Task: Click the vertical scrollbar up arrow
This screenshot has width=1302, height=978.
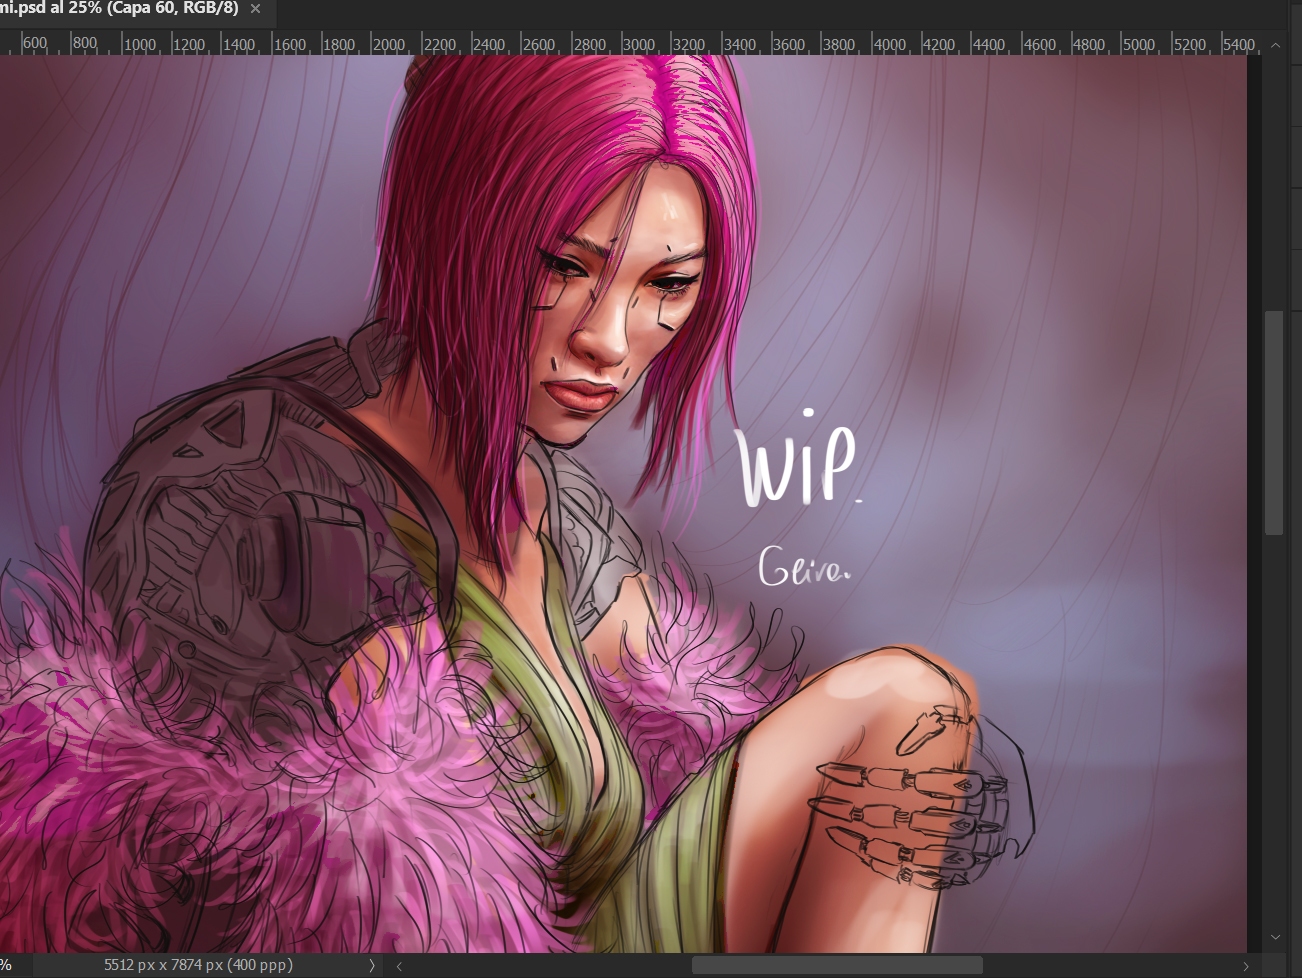Action: coord(1274,45)
